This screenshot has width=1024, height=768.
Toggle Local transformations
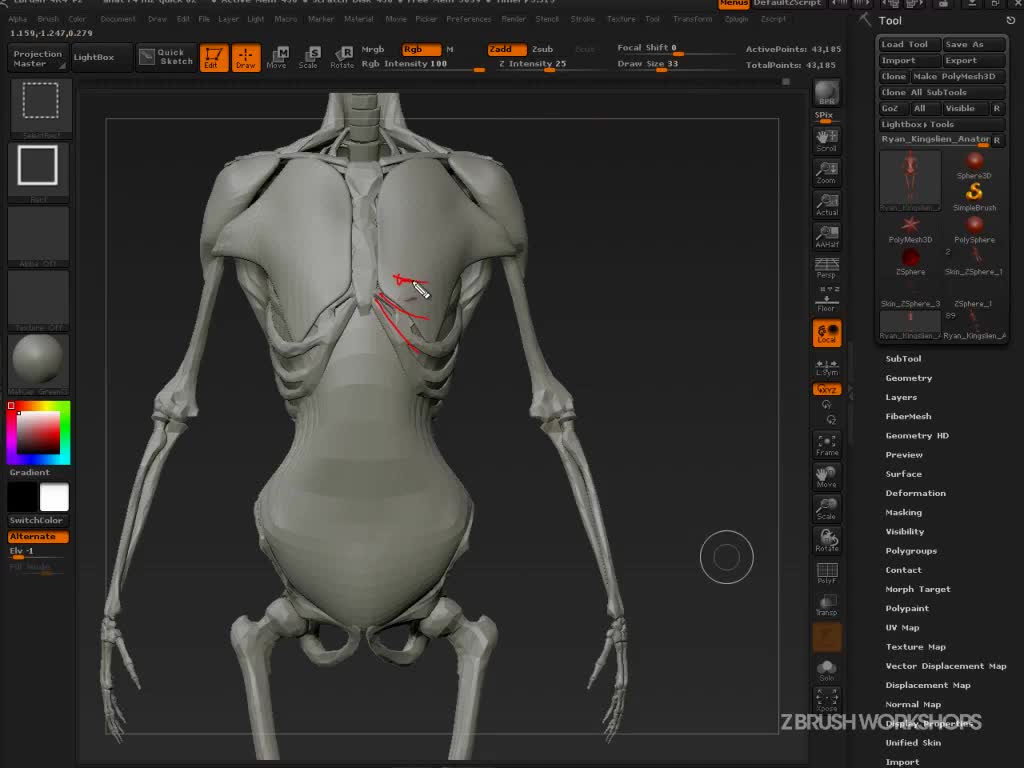826,332
